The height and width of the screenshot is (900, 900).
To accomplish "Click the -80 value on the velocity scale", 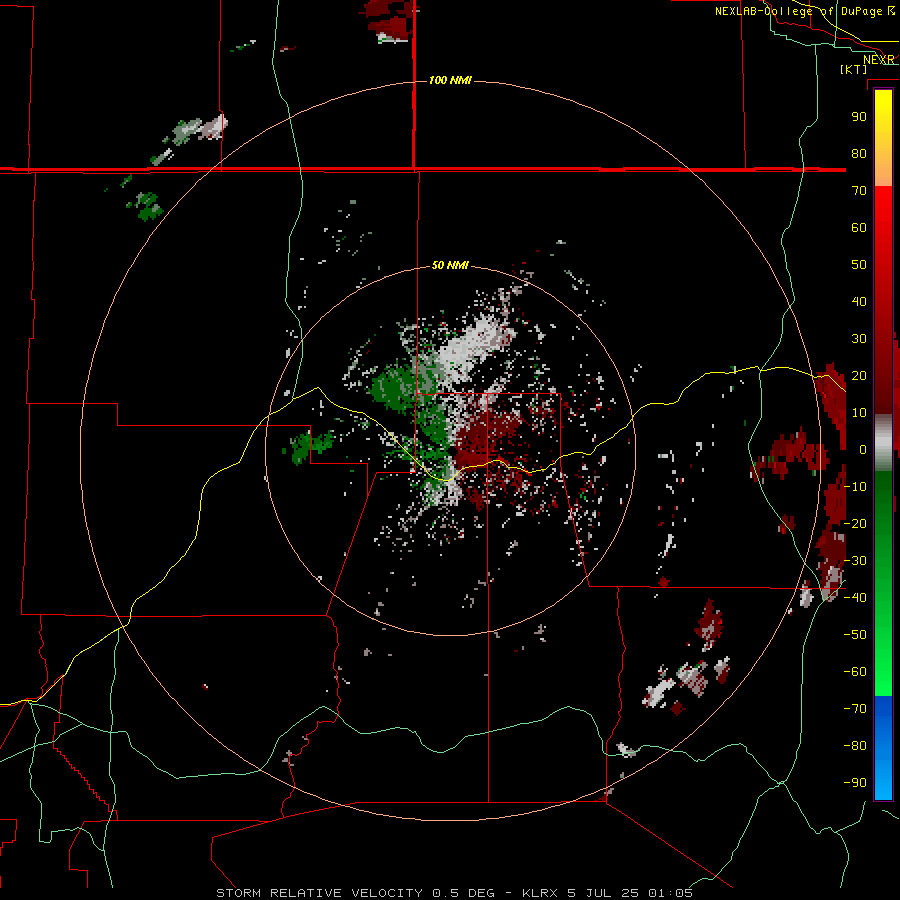I will point(855,746).
